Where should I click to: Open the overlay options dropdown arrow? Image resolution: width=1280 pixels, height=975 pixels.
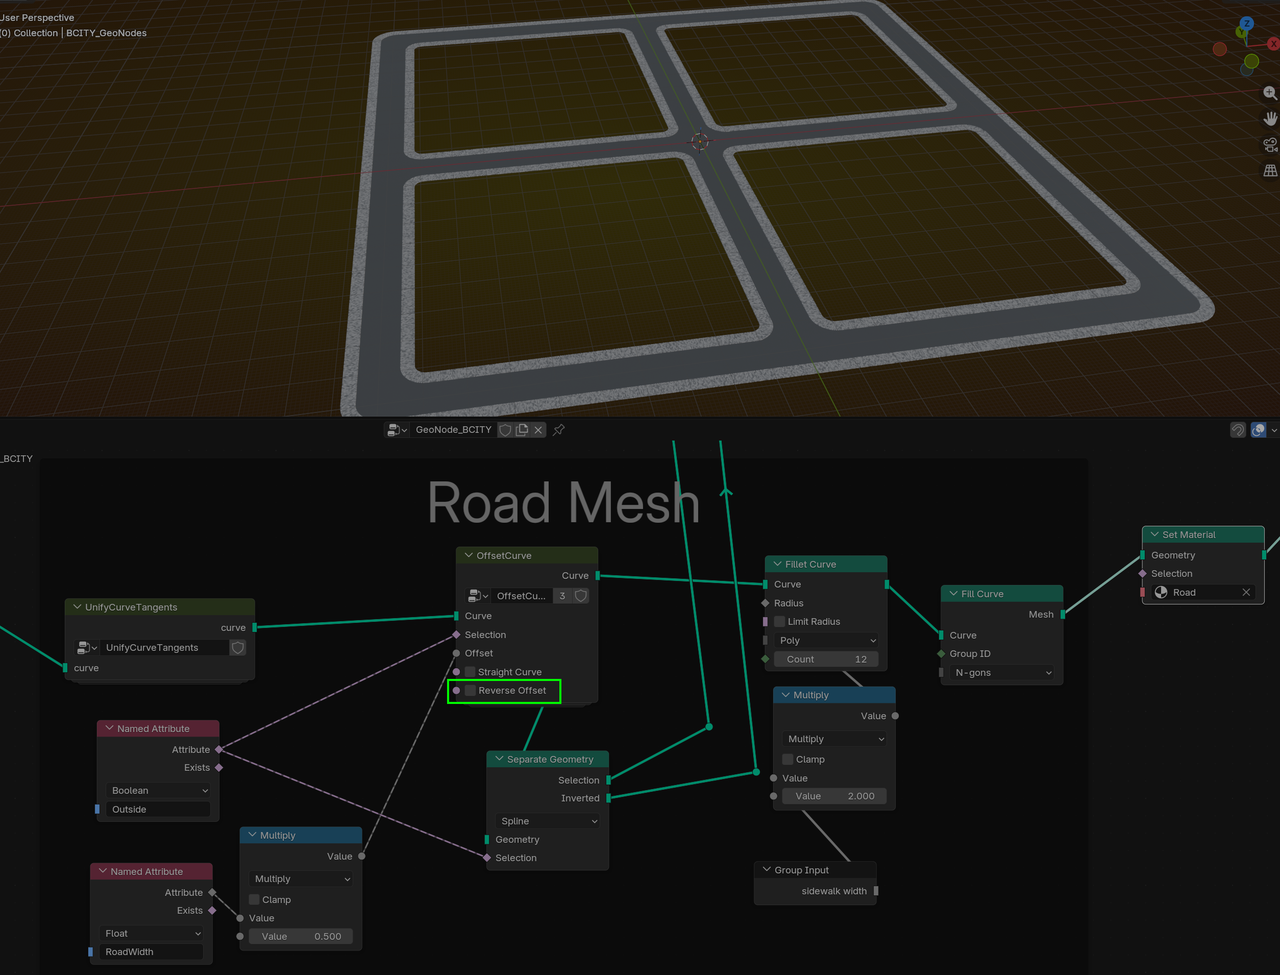pyautogui.click(x=1274, y=430)
